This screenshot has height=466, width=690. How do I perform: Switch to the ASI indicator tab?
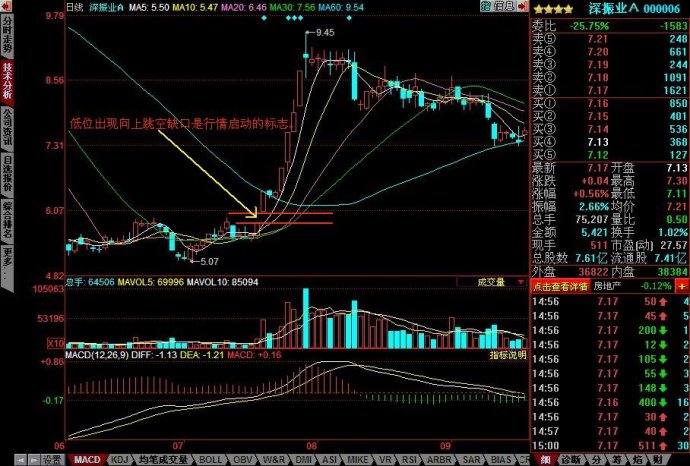330,460
